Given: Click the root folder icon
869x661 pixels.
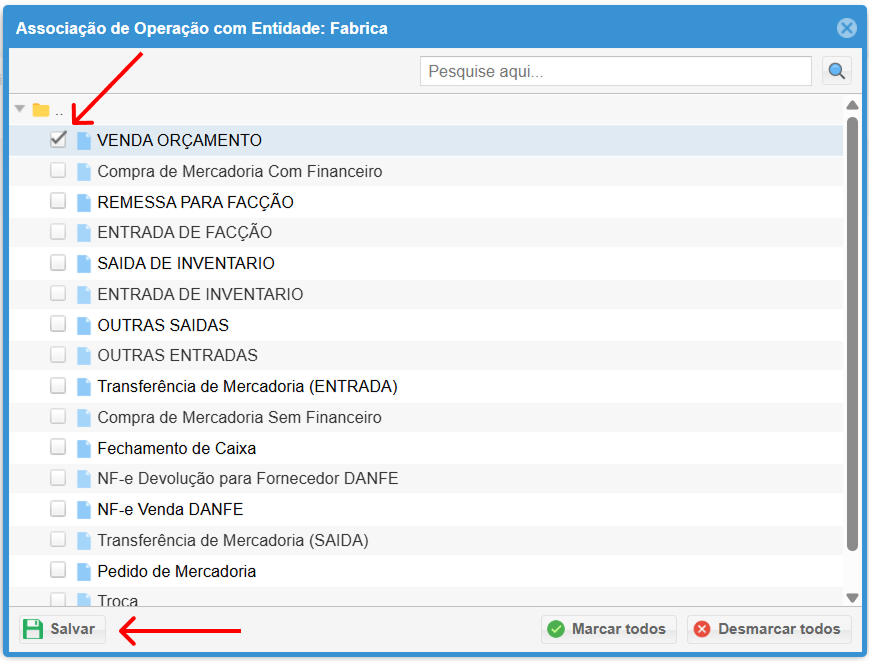Looking at the screenshot, I should (41, 110).
